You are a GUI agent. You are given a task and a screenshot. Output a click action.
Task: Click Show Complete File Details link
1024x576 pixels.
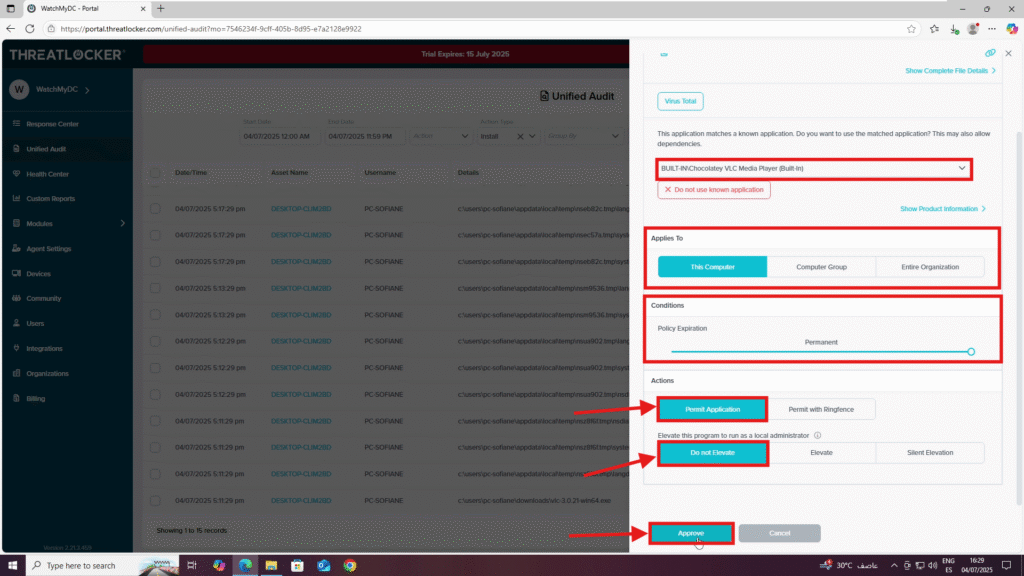click(950, 71)
